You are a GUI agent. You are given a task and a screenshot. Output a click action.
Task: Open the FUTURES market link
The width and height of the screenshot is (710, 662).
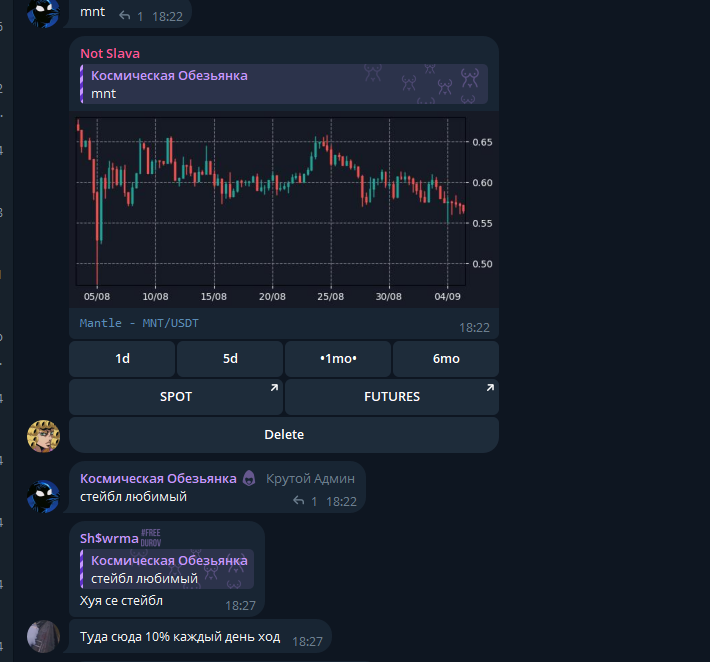pyautogui.click(x=392, y=397)
